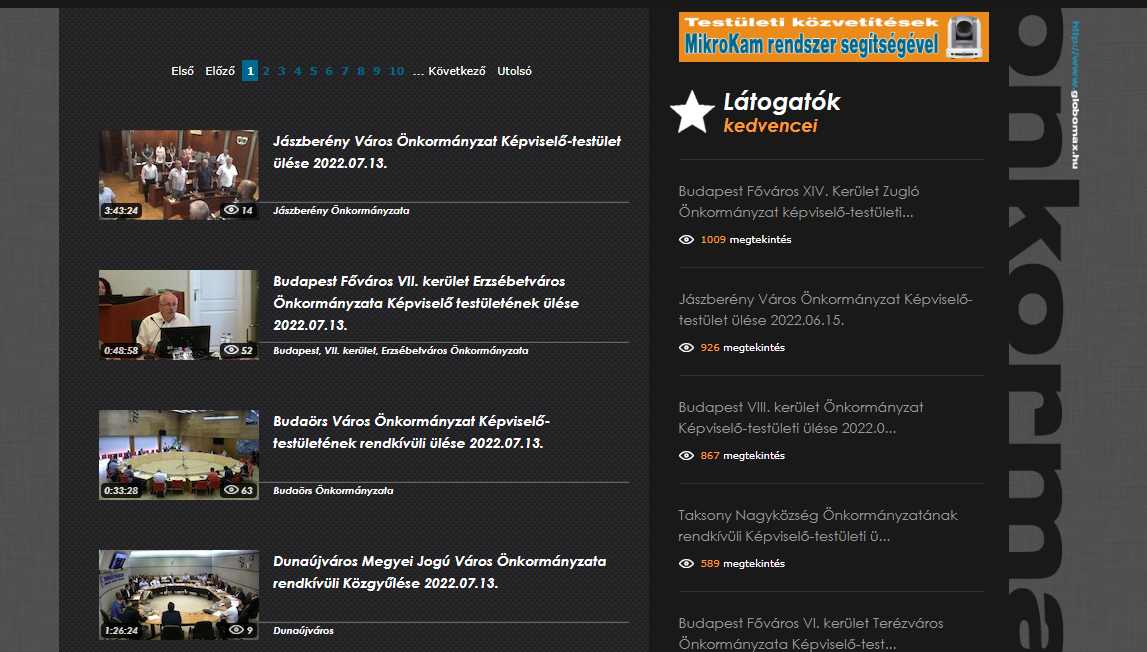Click the Dunaújváros channel label
The width and height of the screenshot is (1147, 652).
click(304, 630)
